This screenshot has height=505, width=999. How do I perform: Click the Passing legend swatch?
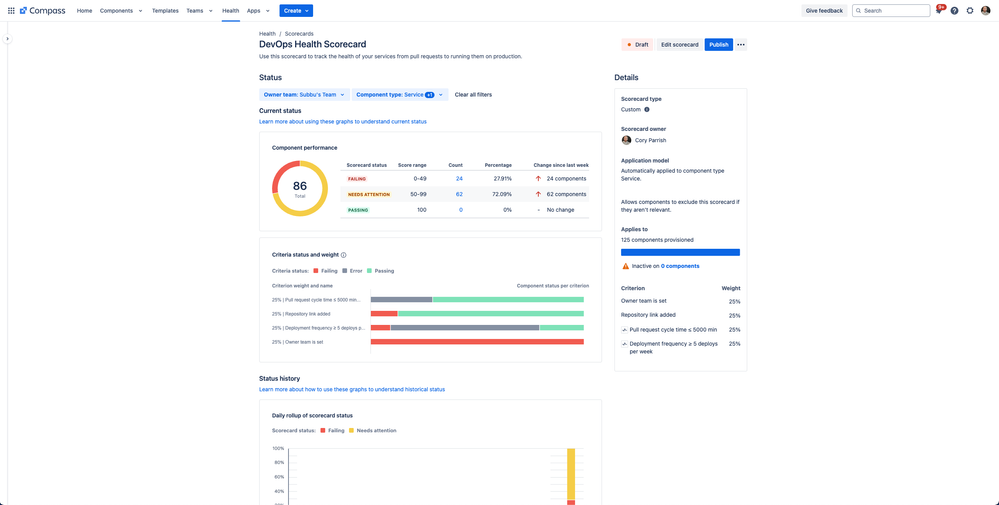pos(370,271)
